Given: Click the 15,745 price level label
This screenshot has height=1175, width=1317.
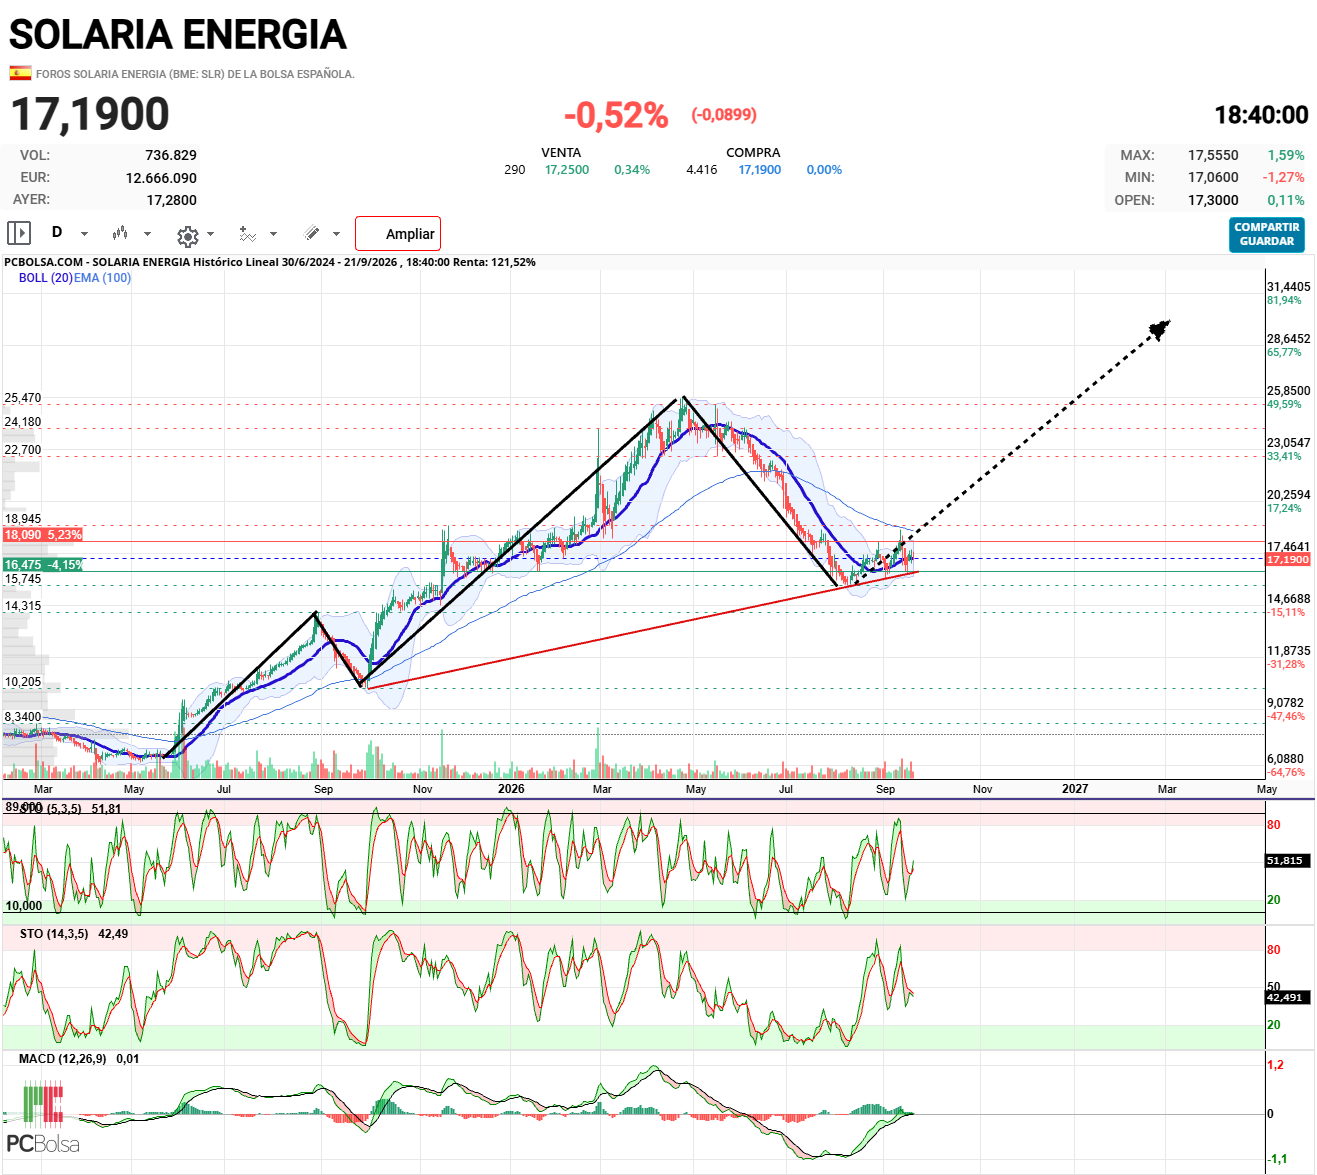Looking at the screenshot, I should pyautogui.click(x=23, y=579).
